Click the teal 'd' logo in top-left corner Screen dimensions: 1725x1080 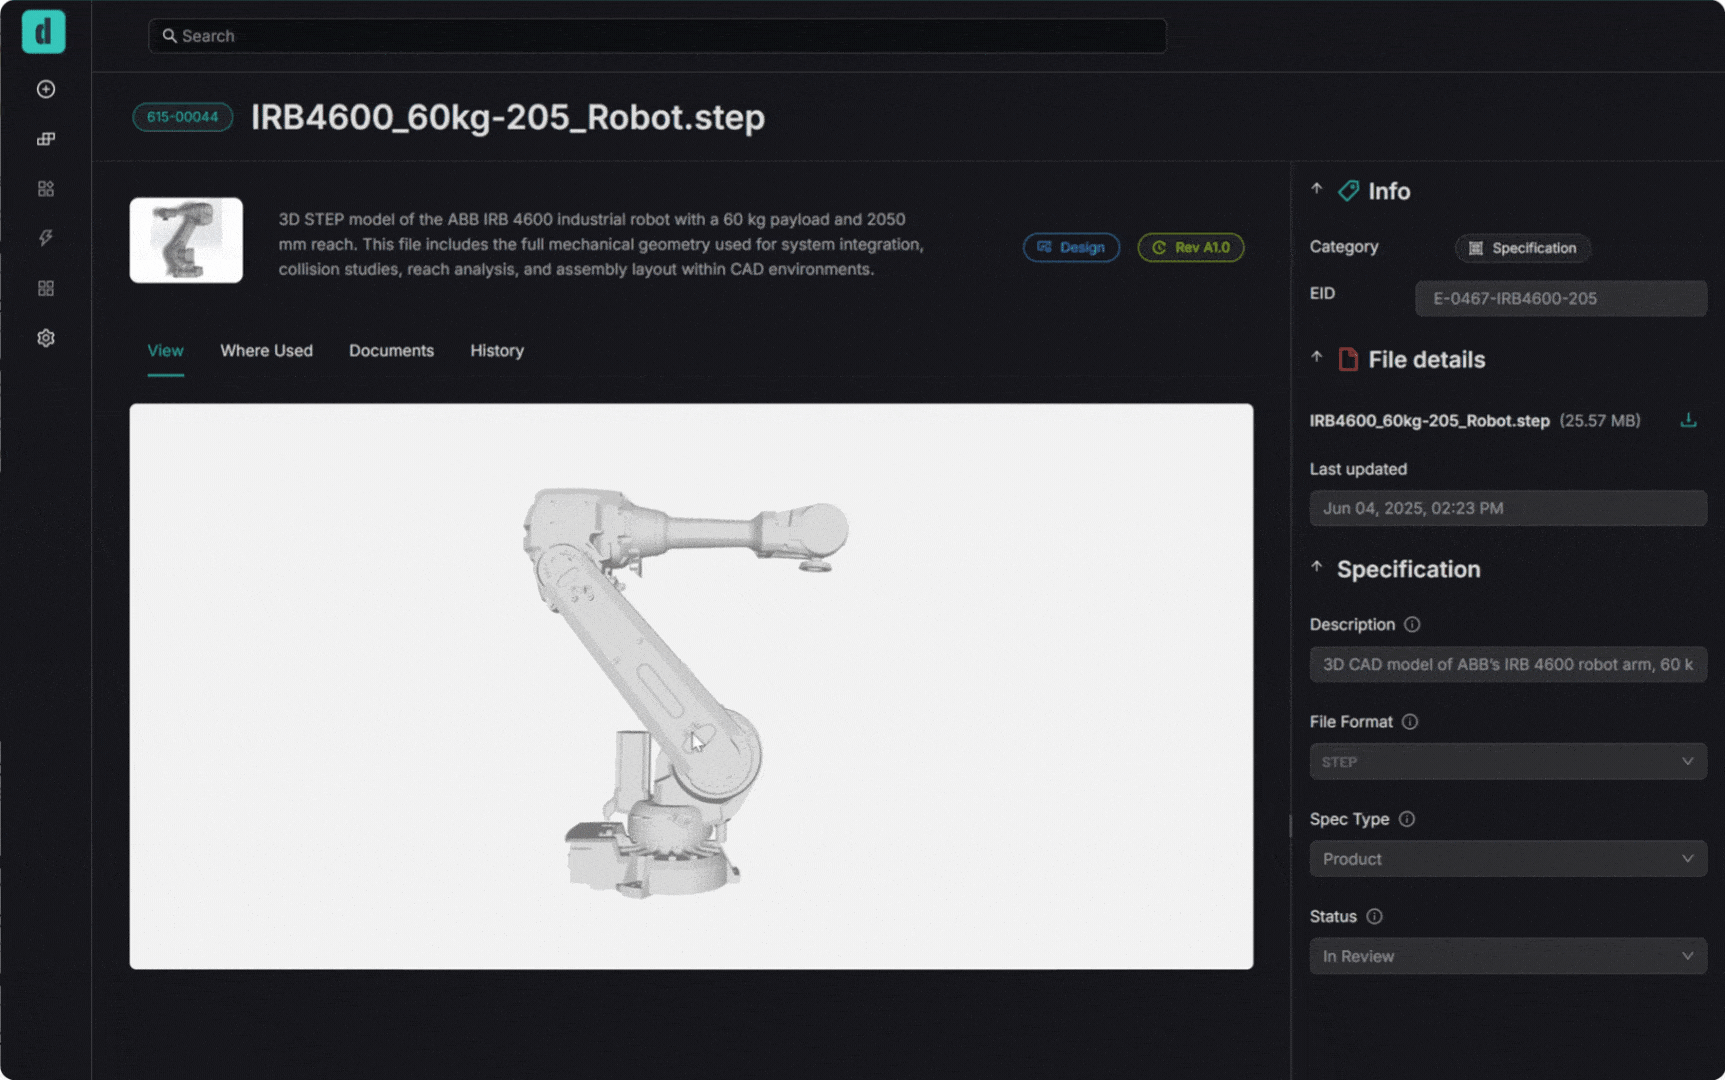pos(42,31)
